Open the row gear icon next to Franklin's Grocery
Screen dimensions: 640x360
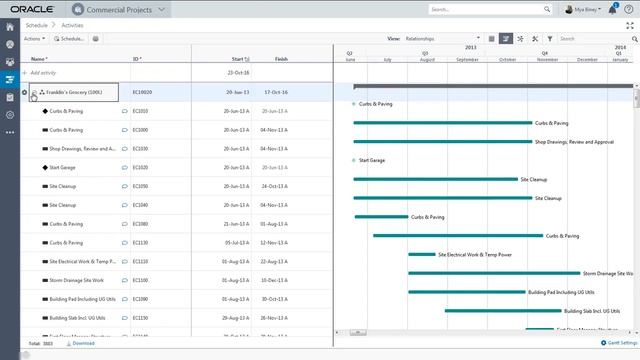(x=24, y=92)
